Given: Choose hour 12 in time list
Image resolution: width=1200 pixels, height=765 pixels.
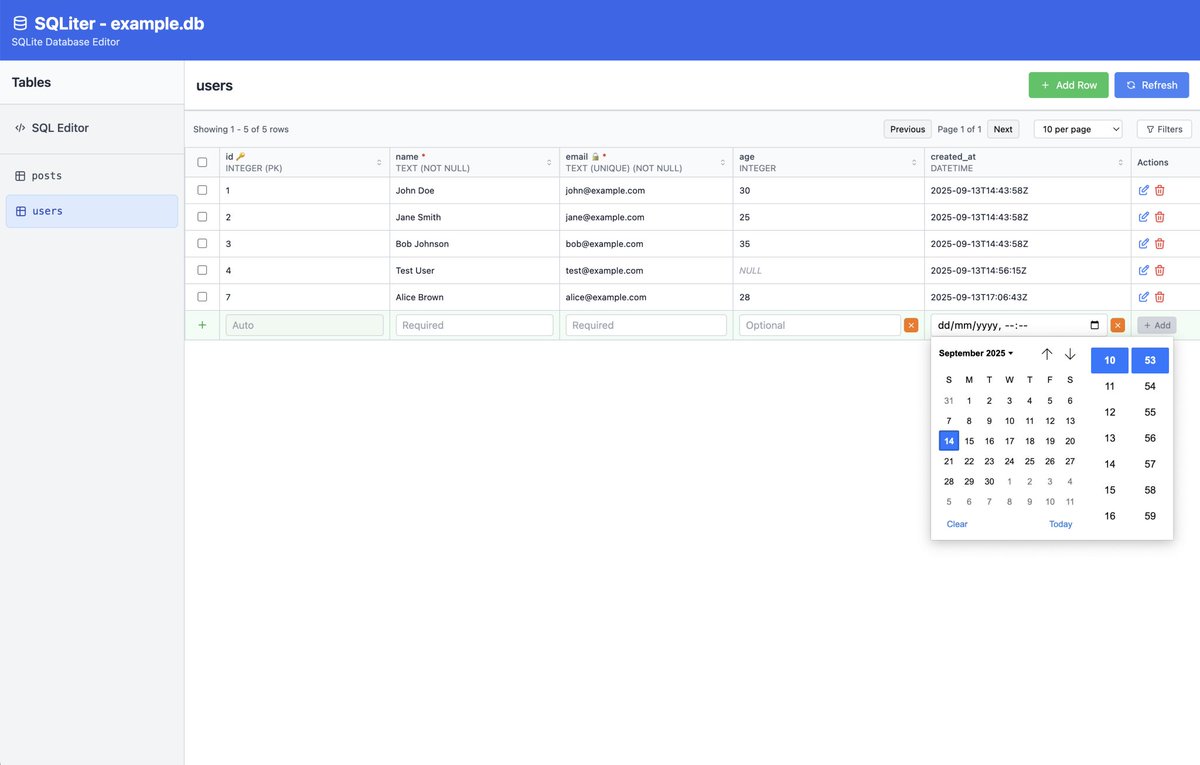Looking at the screenshot, I should pyautogui.click(x=1110, y=412).
